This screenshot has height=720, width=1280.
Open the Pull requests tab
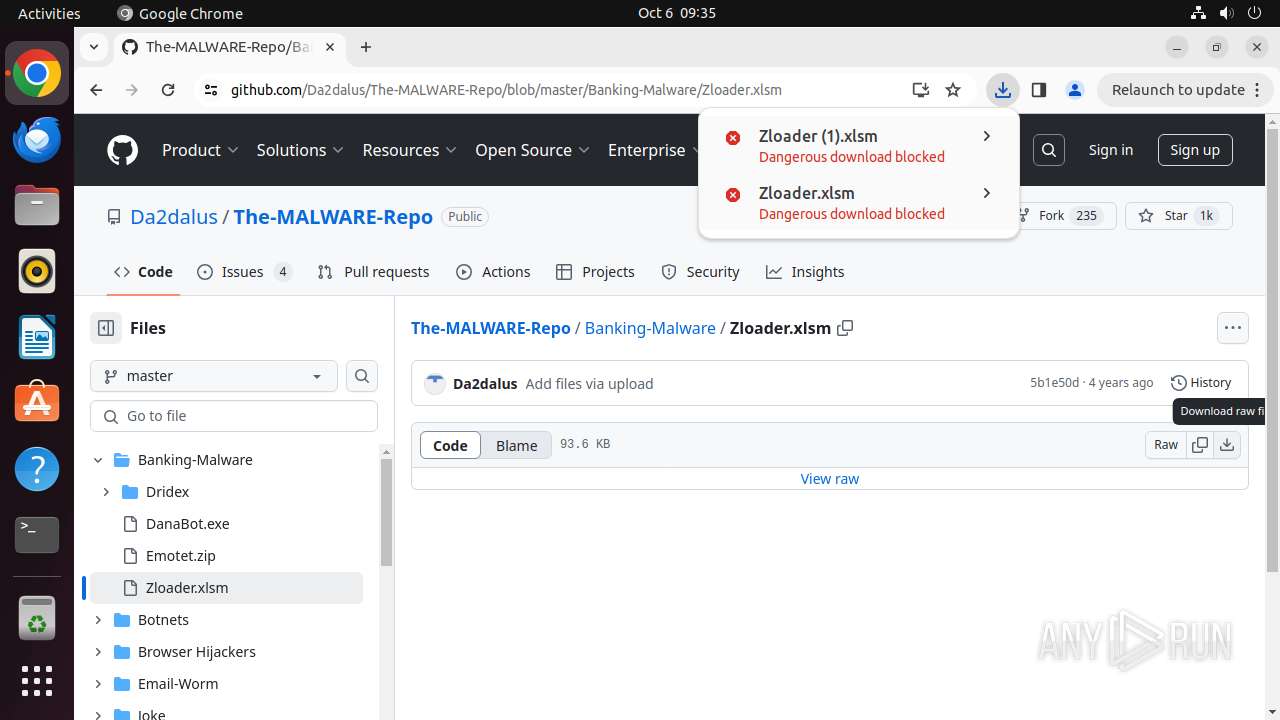(x=373, y=272)
